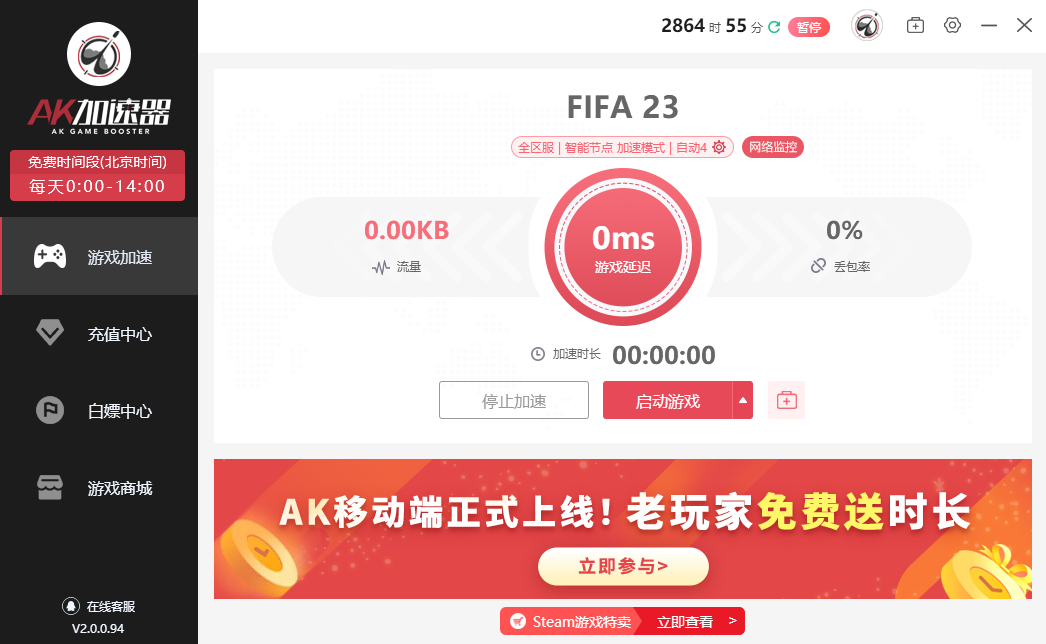Open the 充值中心 sidebar tab
The height and width of the screenshot is (644, 1046).
tap(99, 334)
